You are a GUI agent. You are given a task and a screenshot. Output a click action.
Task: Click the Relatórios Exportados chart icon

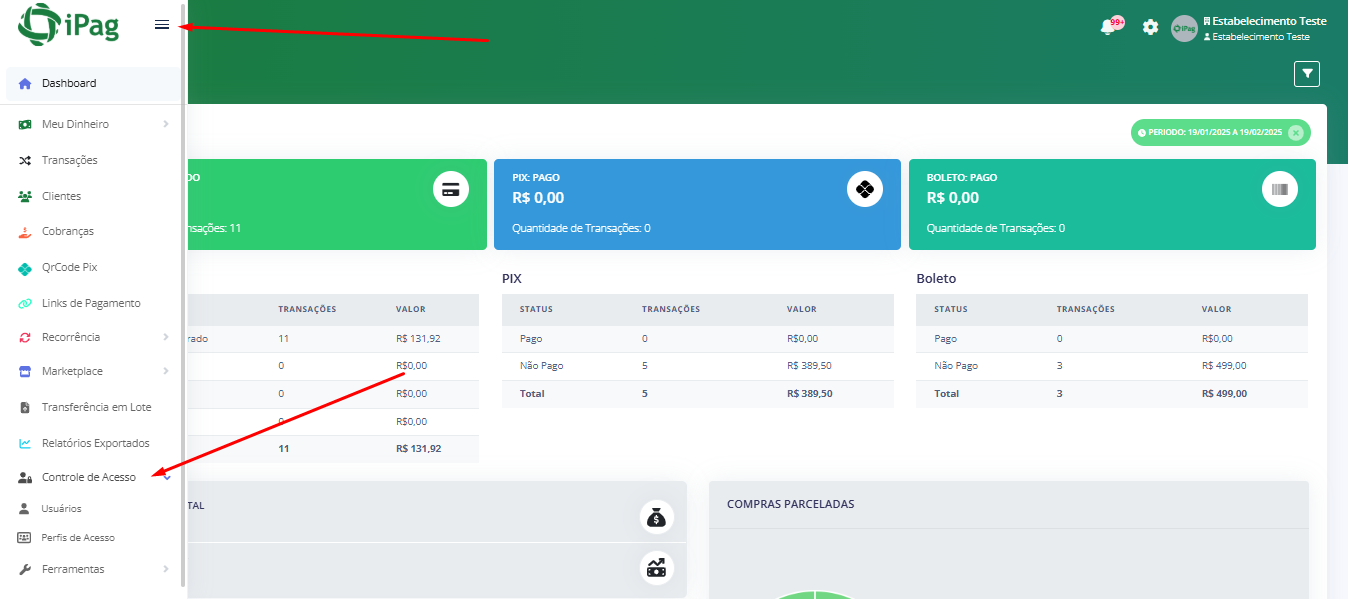pos(25,443)
